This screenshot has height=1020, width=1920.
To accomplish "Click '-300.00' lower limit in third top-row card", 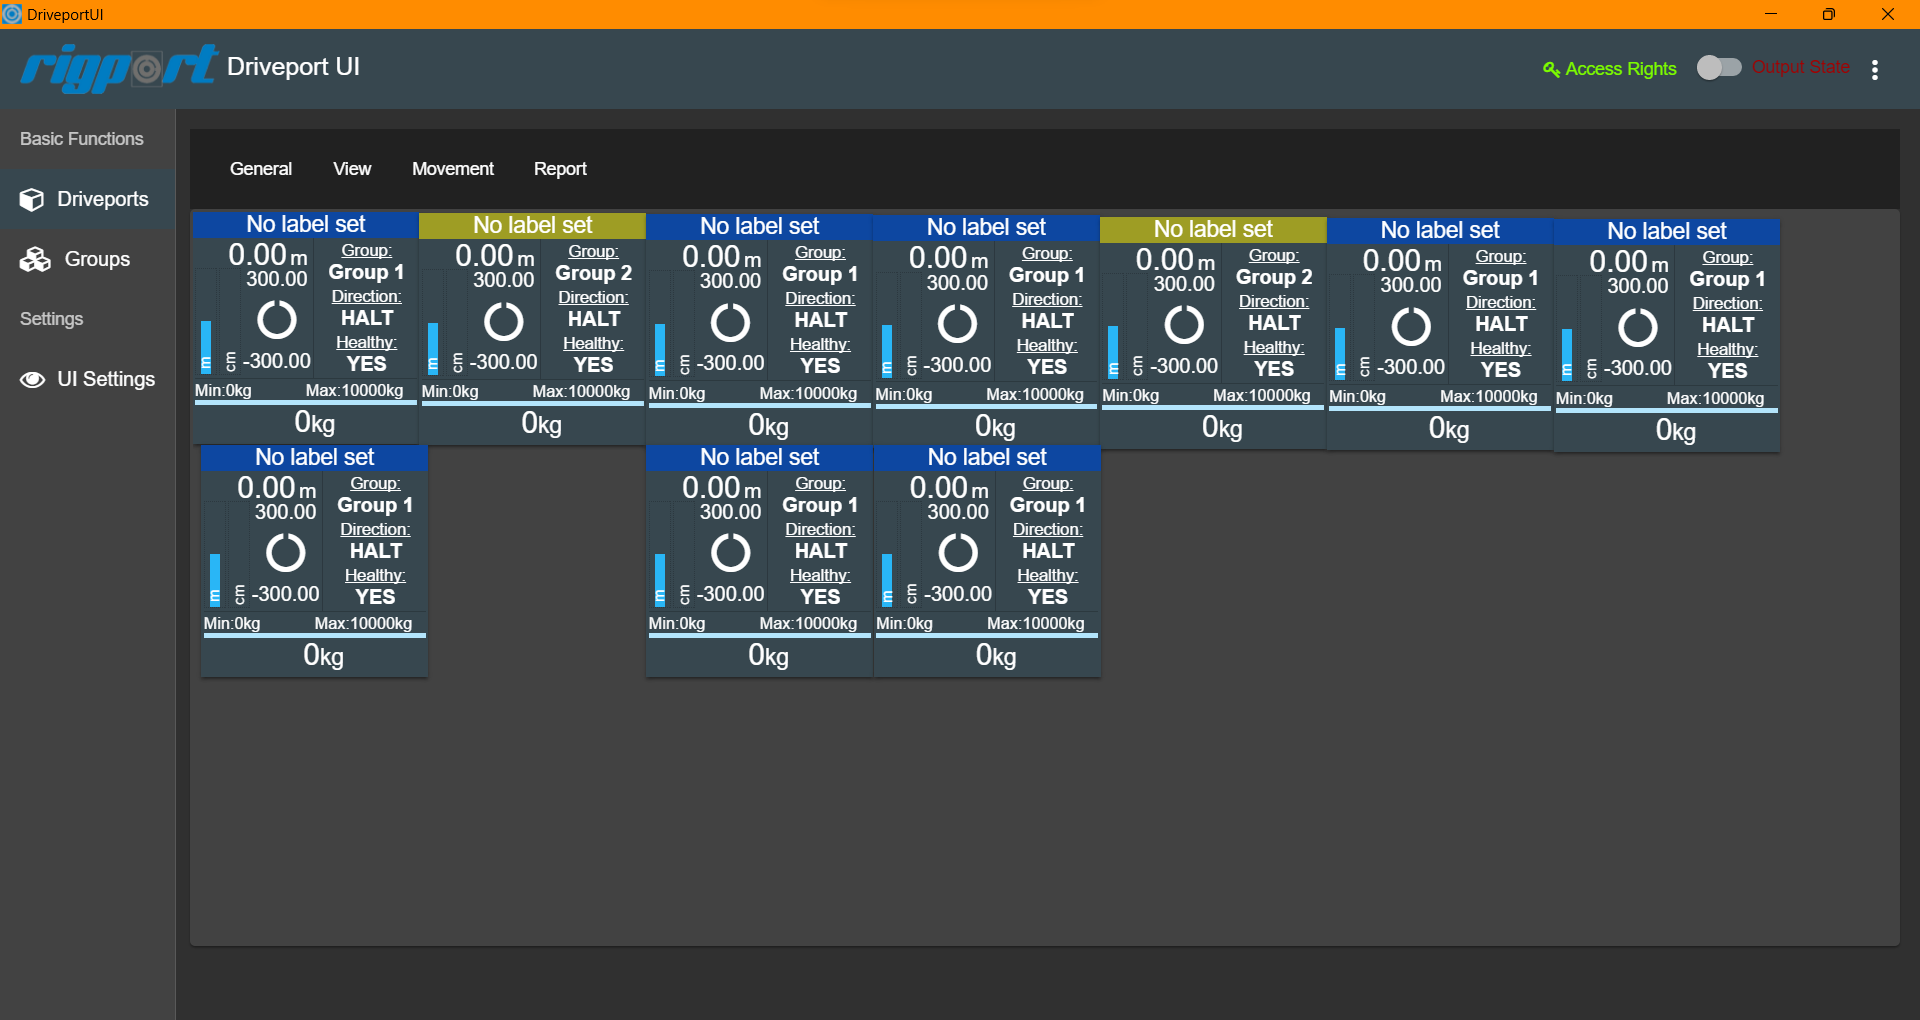I will pos(731,363).
